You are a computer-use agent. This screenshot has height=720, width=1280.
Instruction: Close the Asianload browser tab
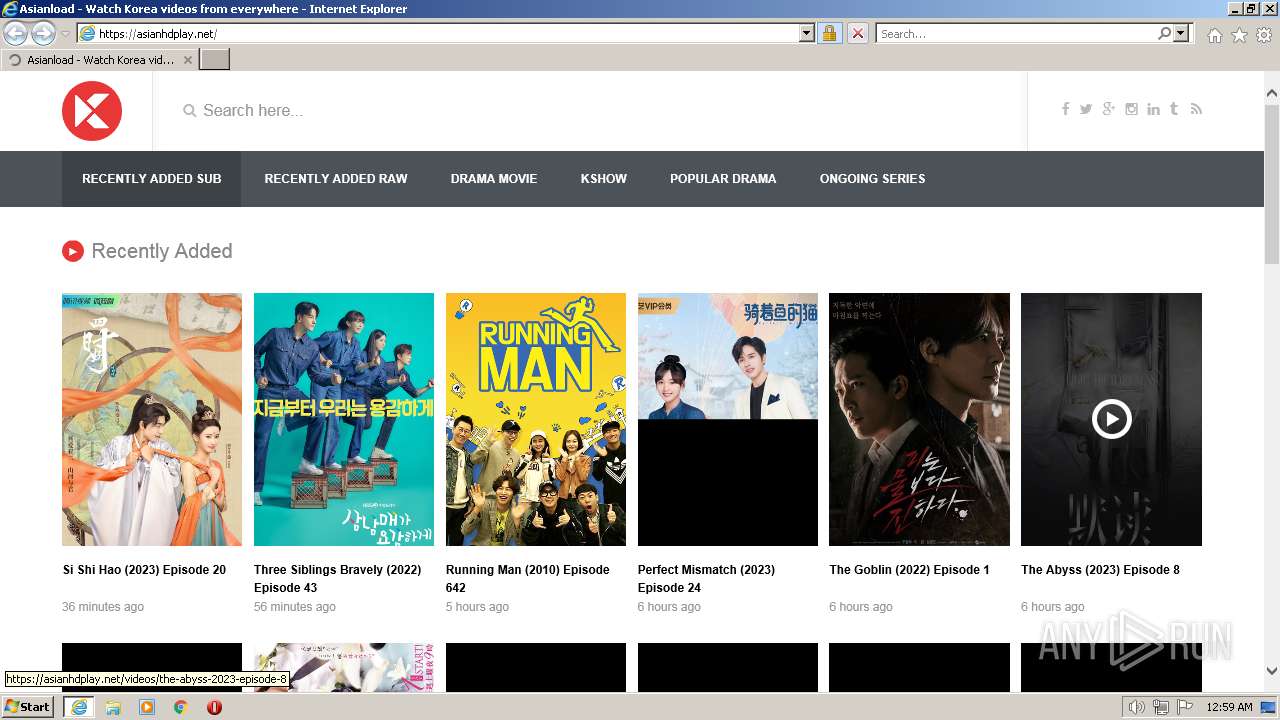pos(188,60)
